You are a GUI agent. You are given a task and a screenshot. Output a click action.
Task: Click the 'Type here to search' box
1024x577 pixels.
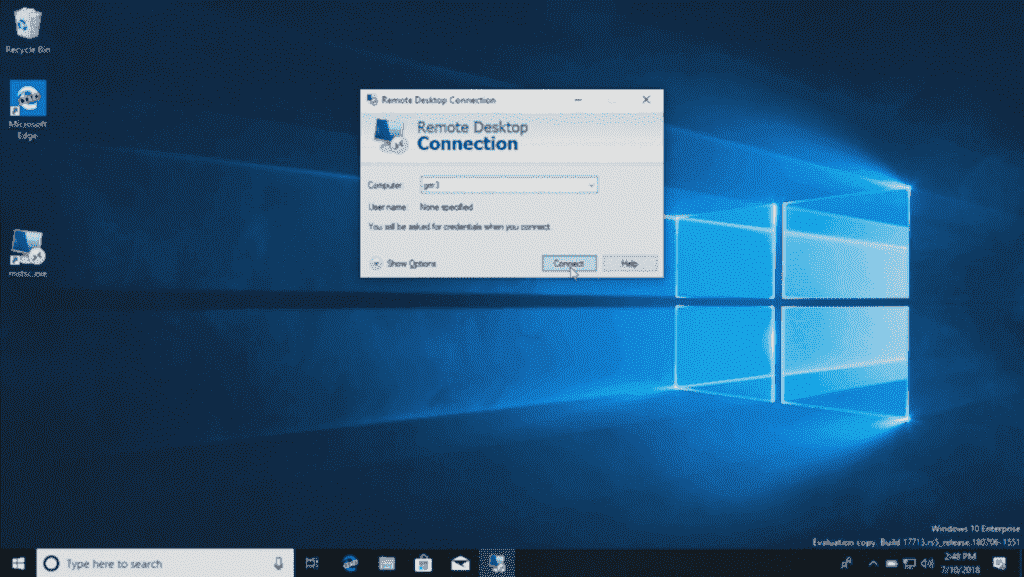coord(165,563)
